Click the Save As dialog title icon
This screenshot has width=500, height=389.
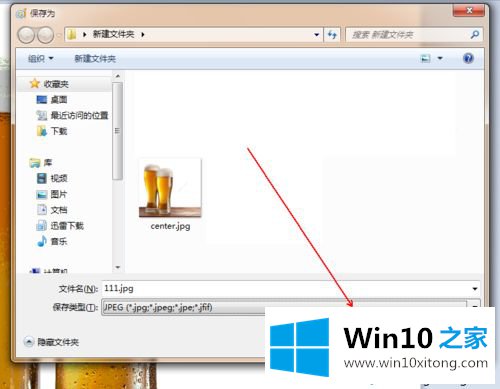tap(21, 13)
